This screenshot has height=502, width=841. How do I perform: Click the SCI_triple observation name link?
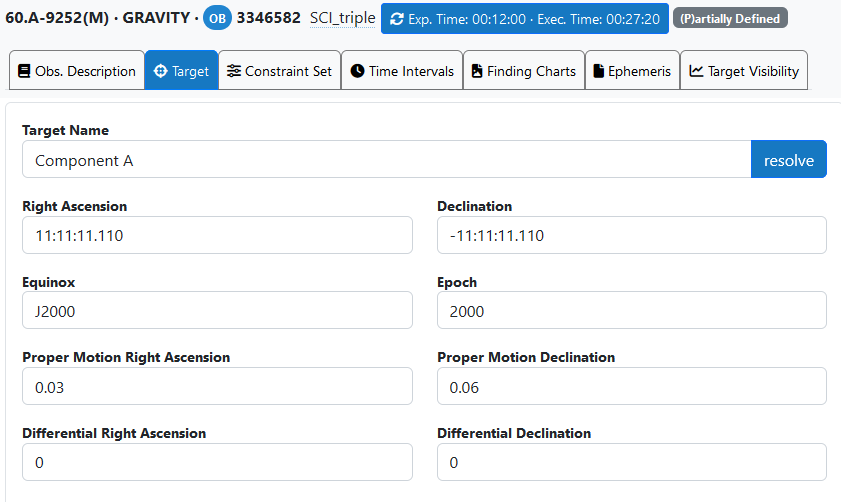coord(342,19)
